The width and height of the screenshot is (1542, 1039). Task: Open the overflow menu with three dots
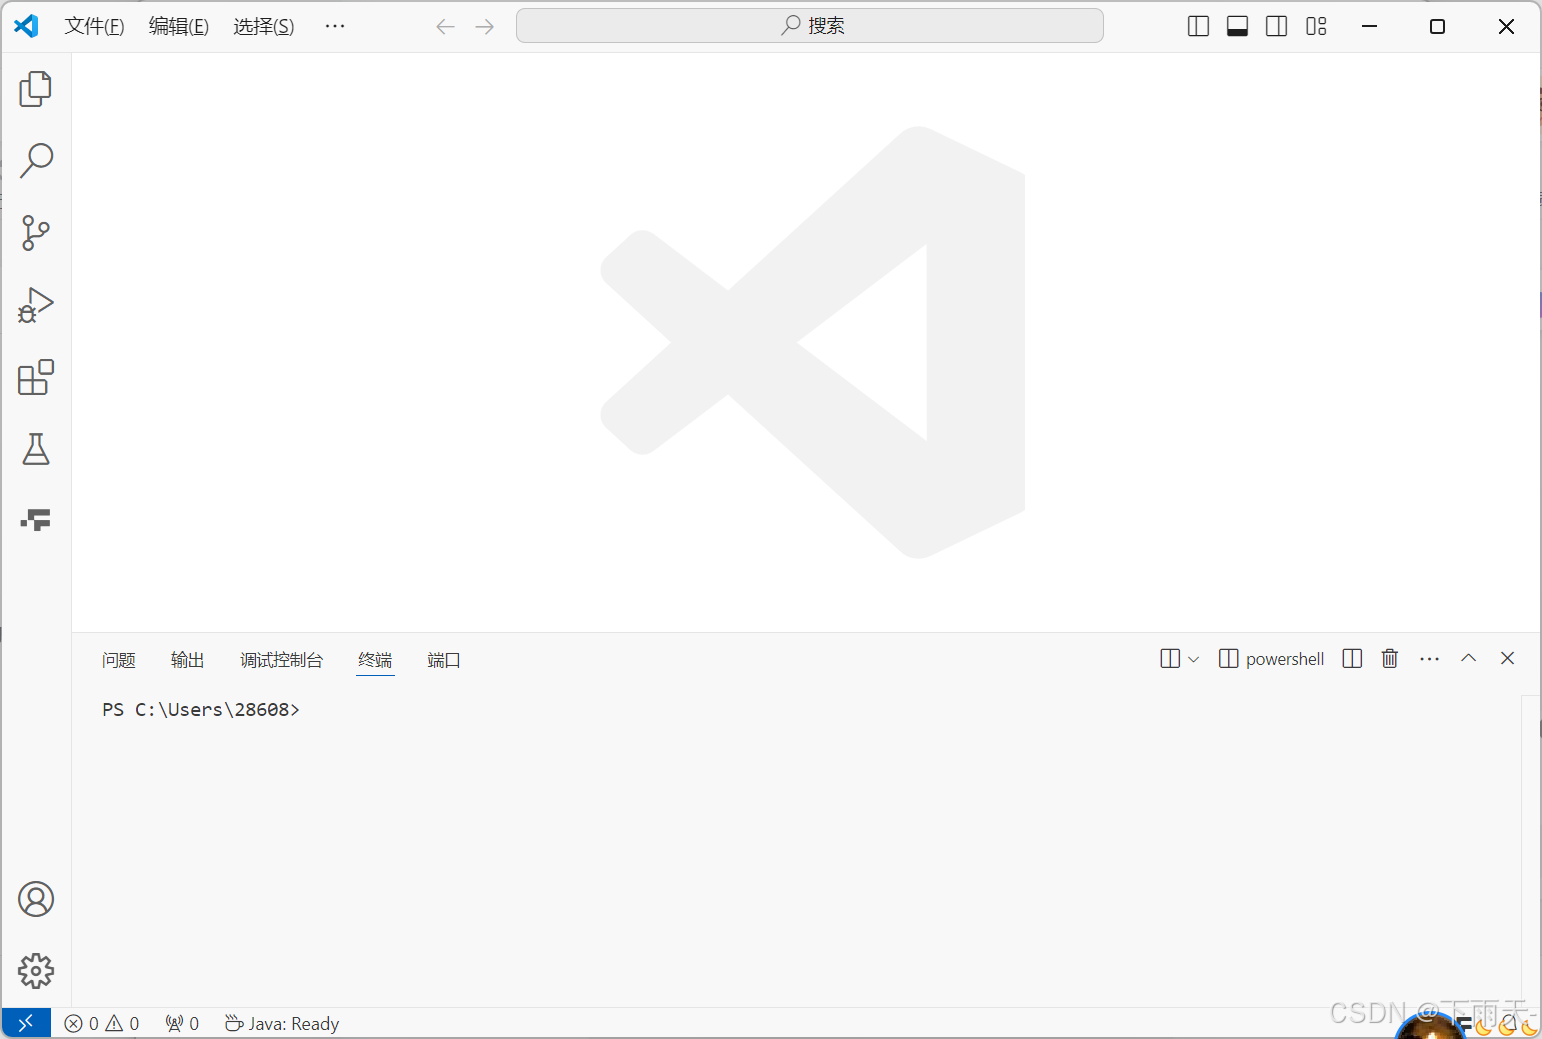pyautogui.click(x=335, y=26)
